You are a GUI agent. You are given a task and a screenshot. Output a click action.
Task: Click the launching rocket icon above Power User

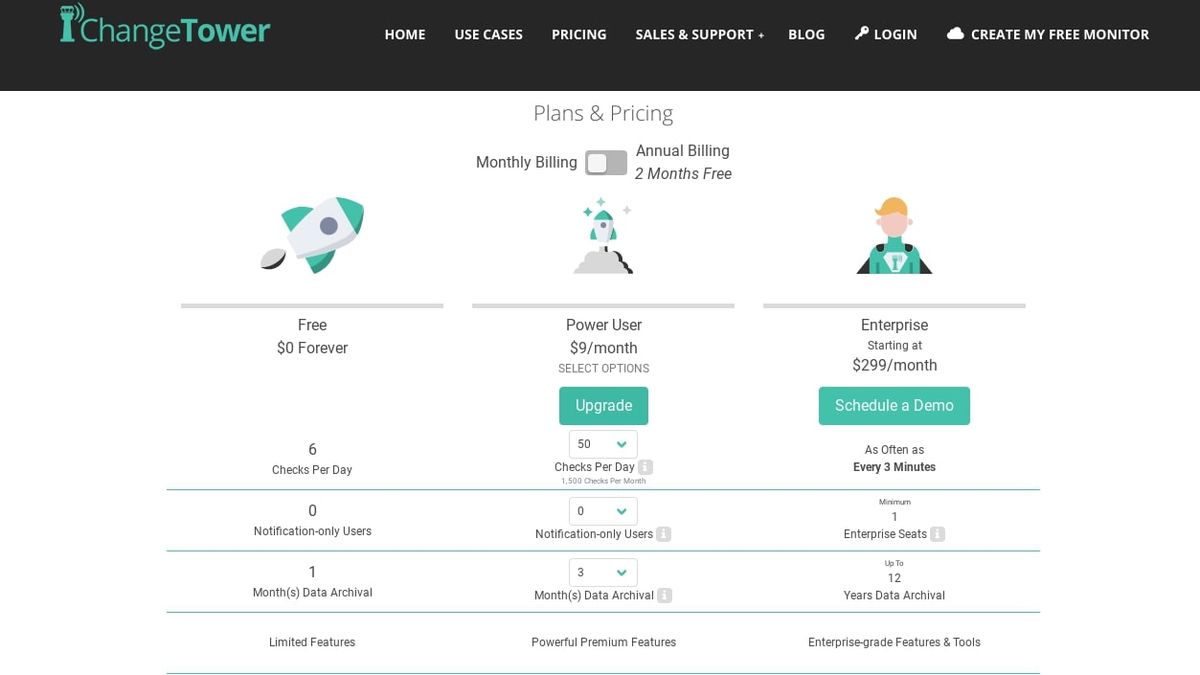[603, 235]
